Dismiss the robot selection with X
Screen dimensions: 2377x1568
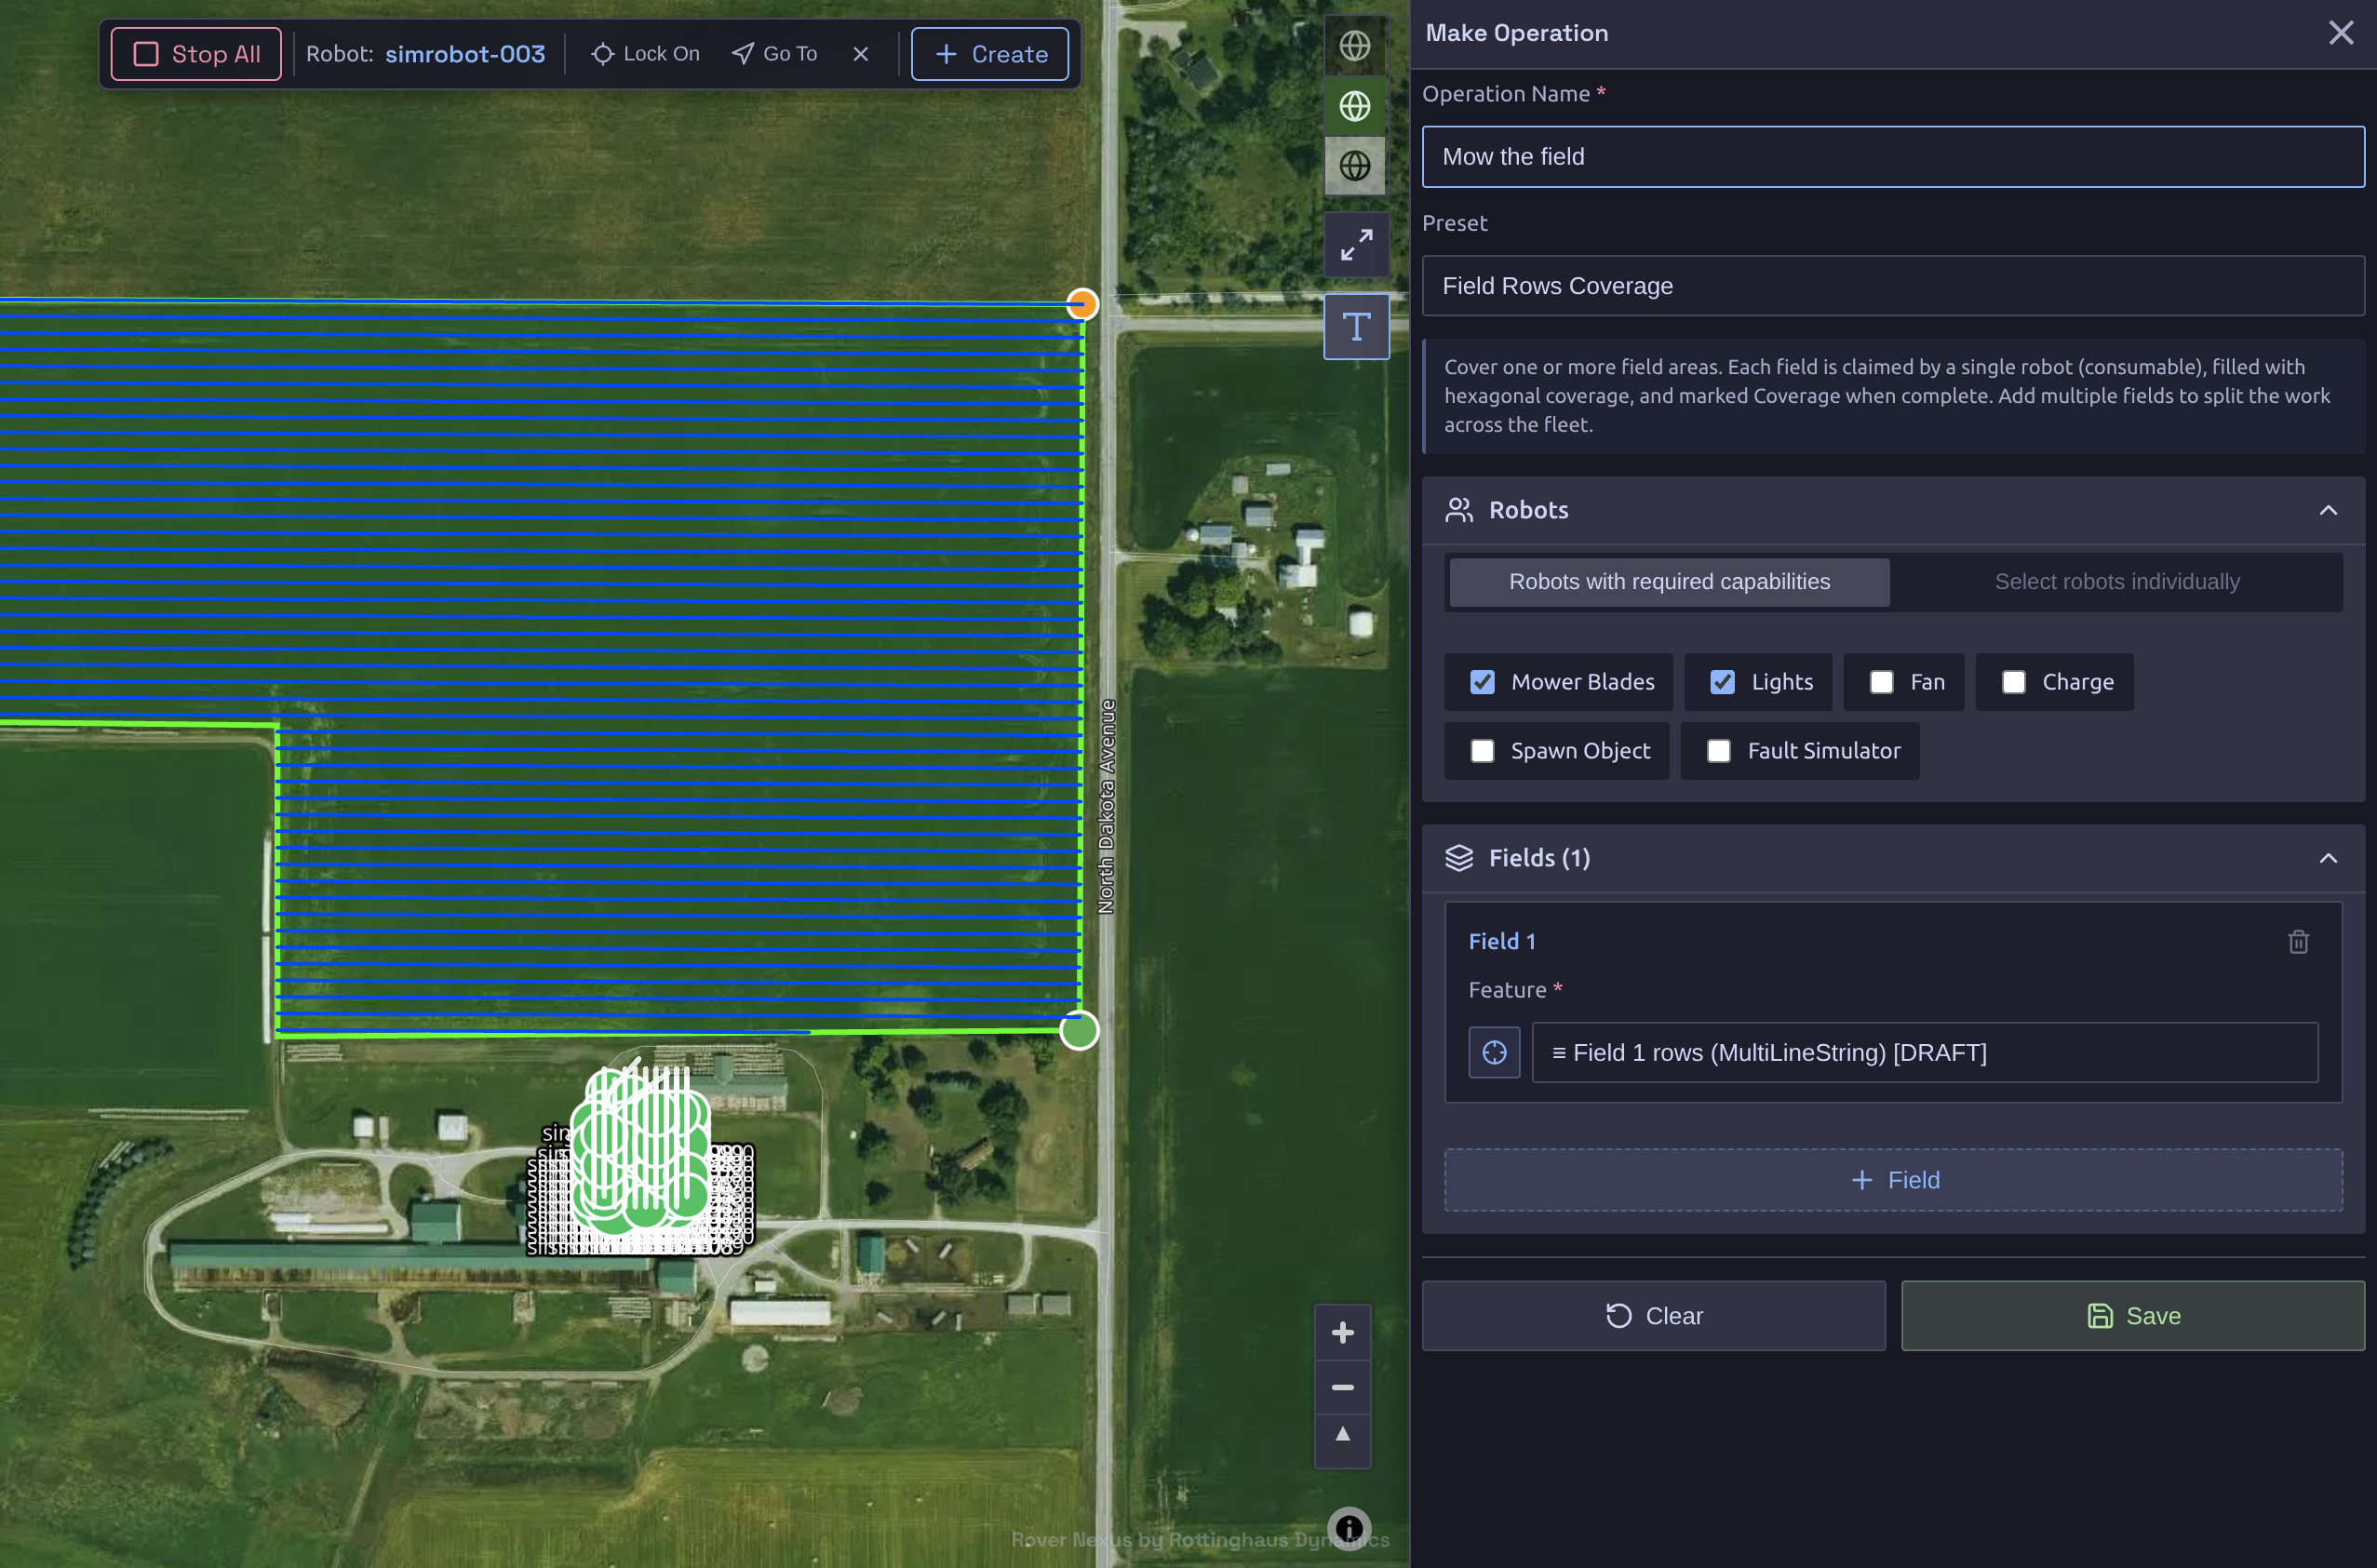tap(860, 54)
